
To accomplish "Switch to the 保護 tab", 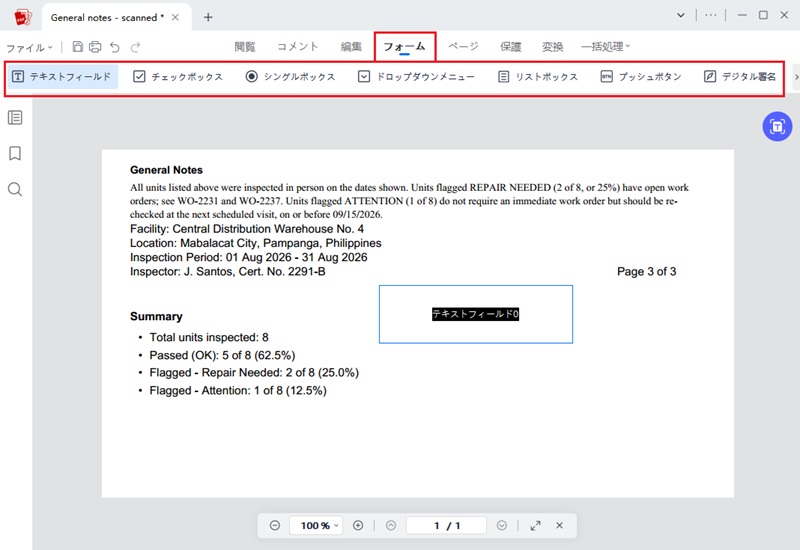I will click(511, 47).
